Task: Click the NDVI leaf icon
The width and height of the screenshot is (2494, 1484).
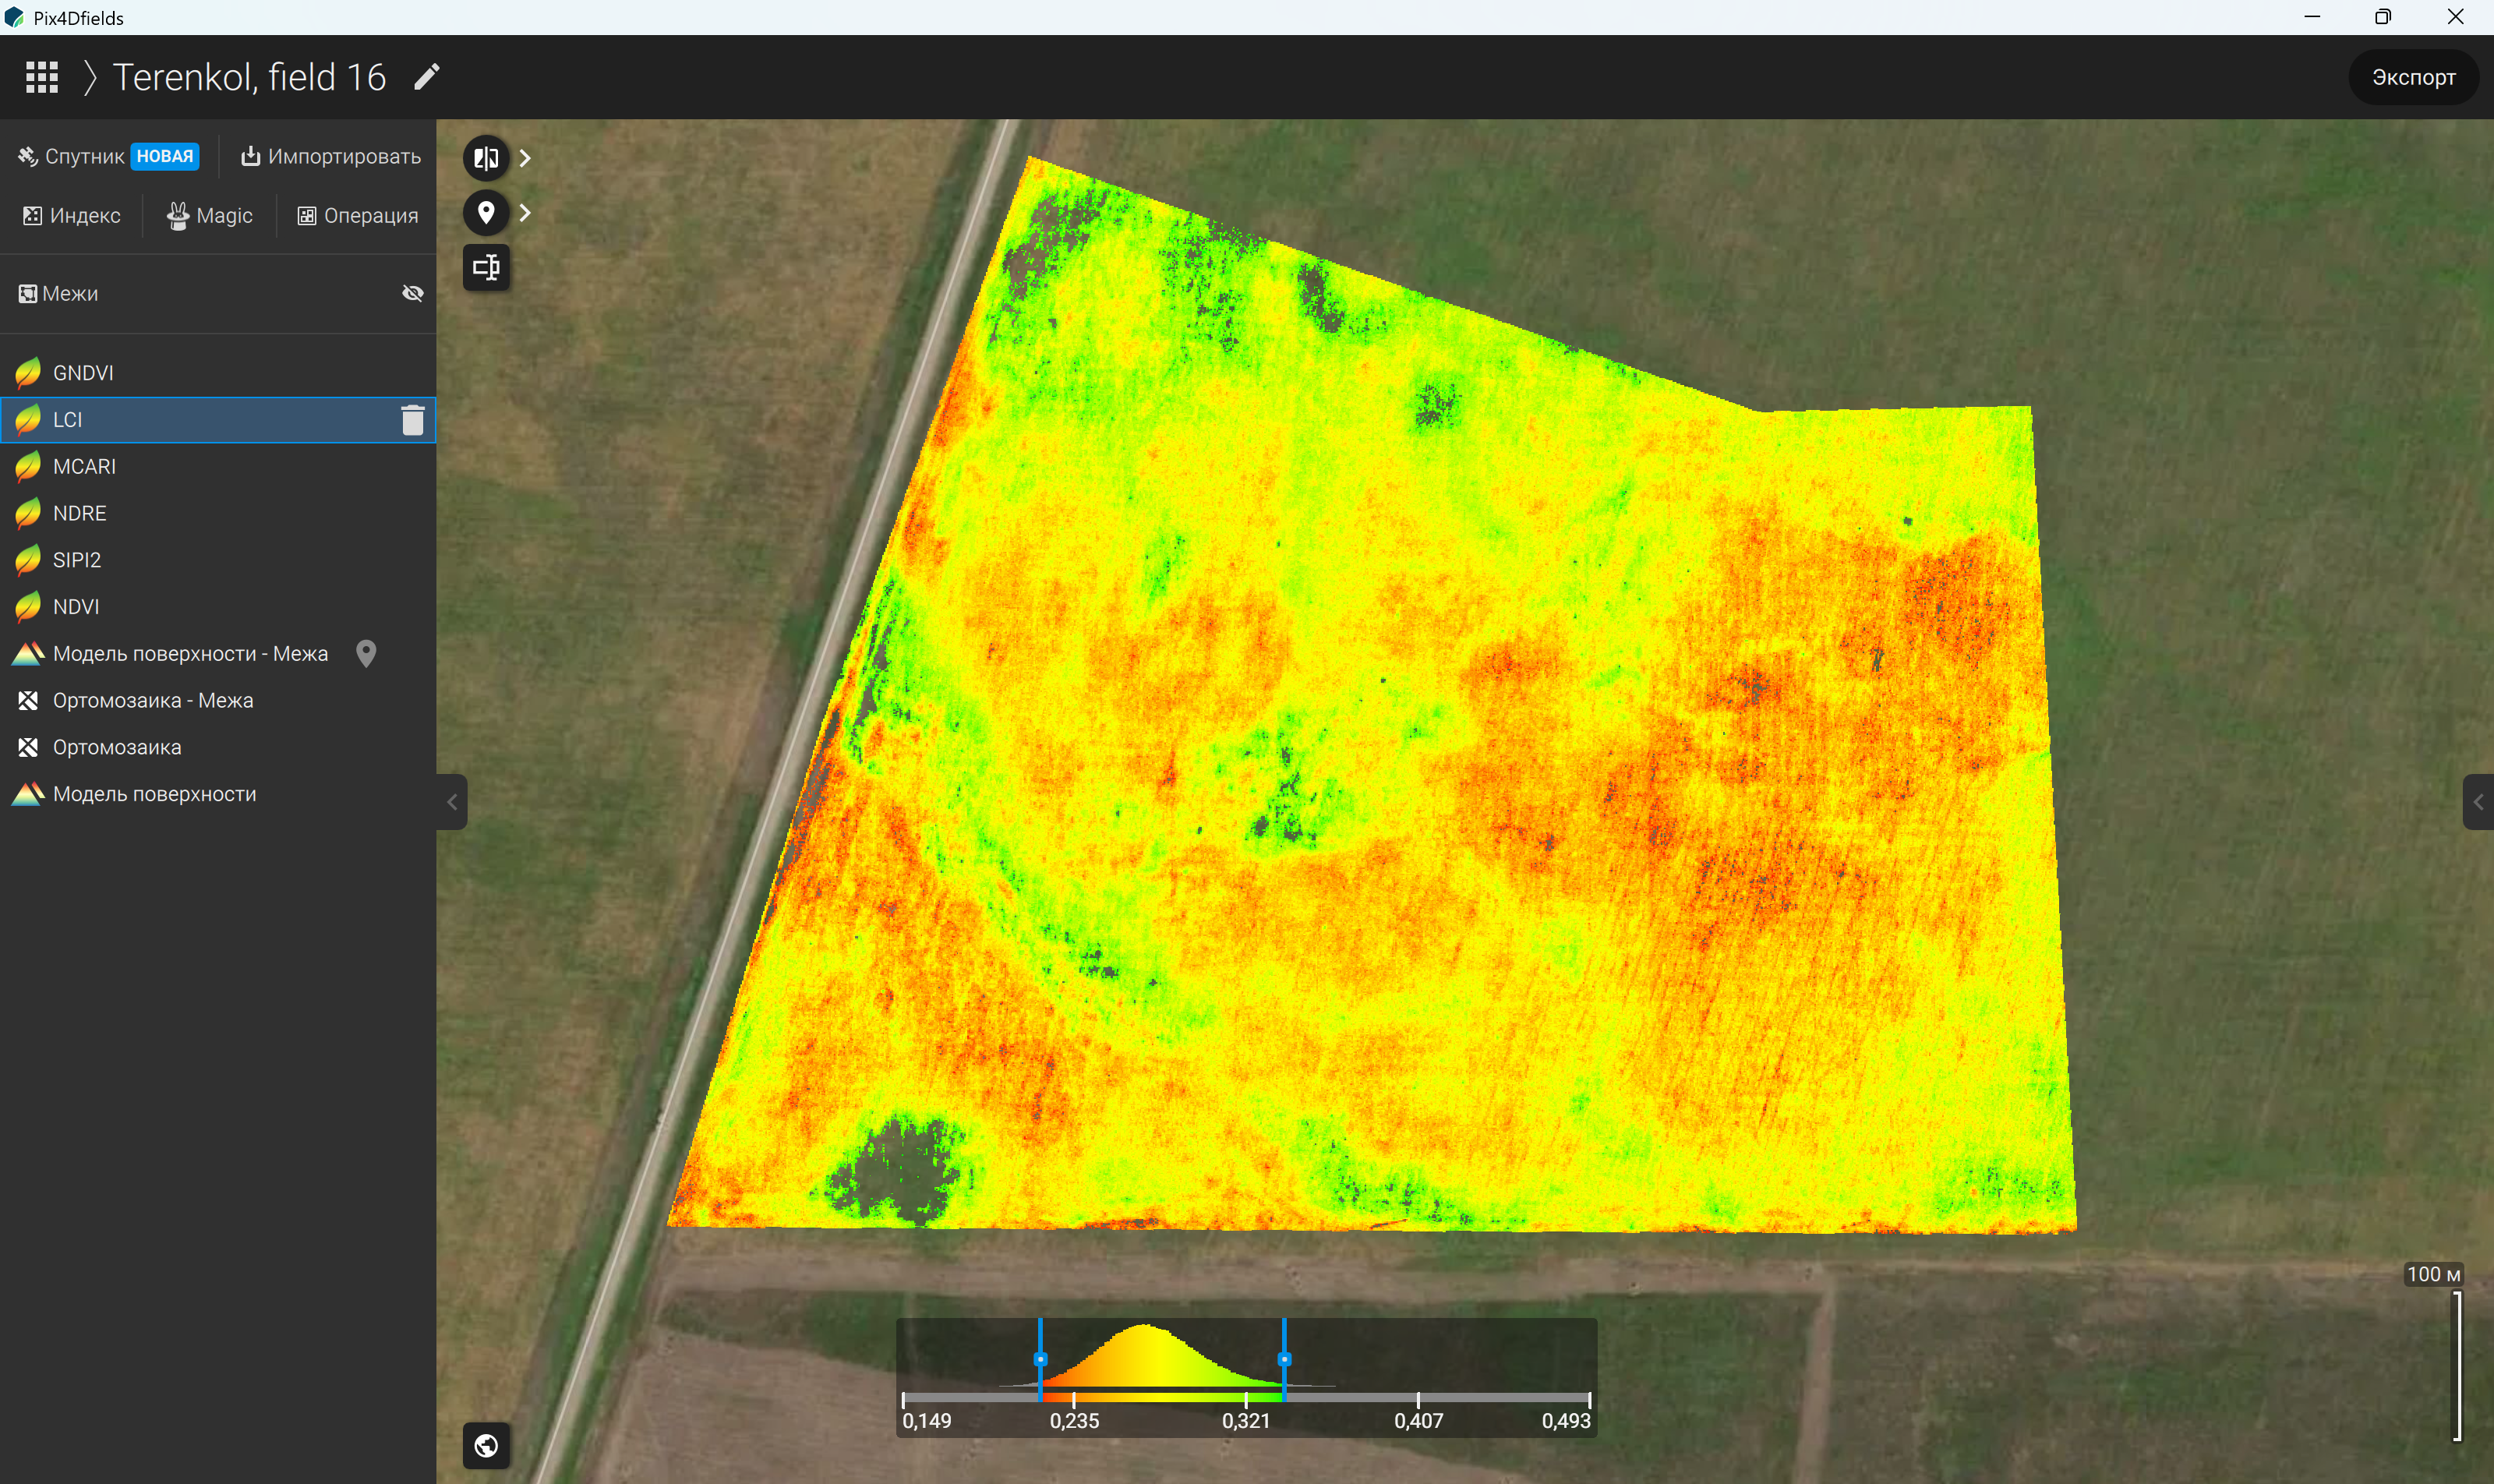Action: tap(28, 607)
